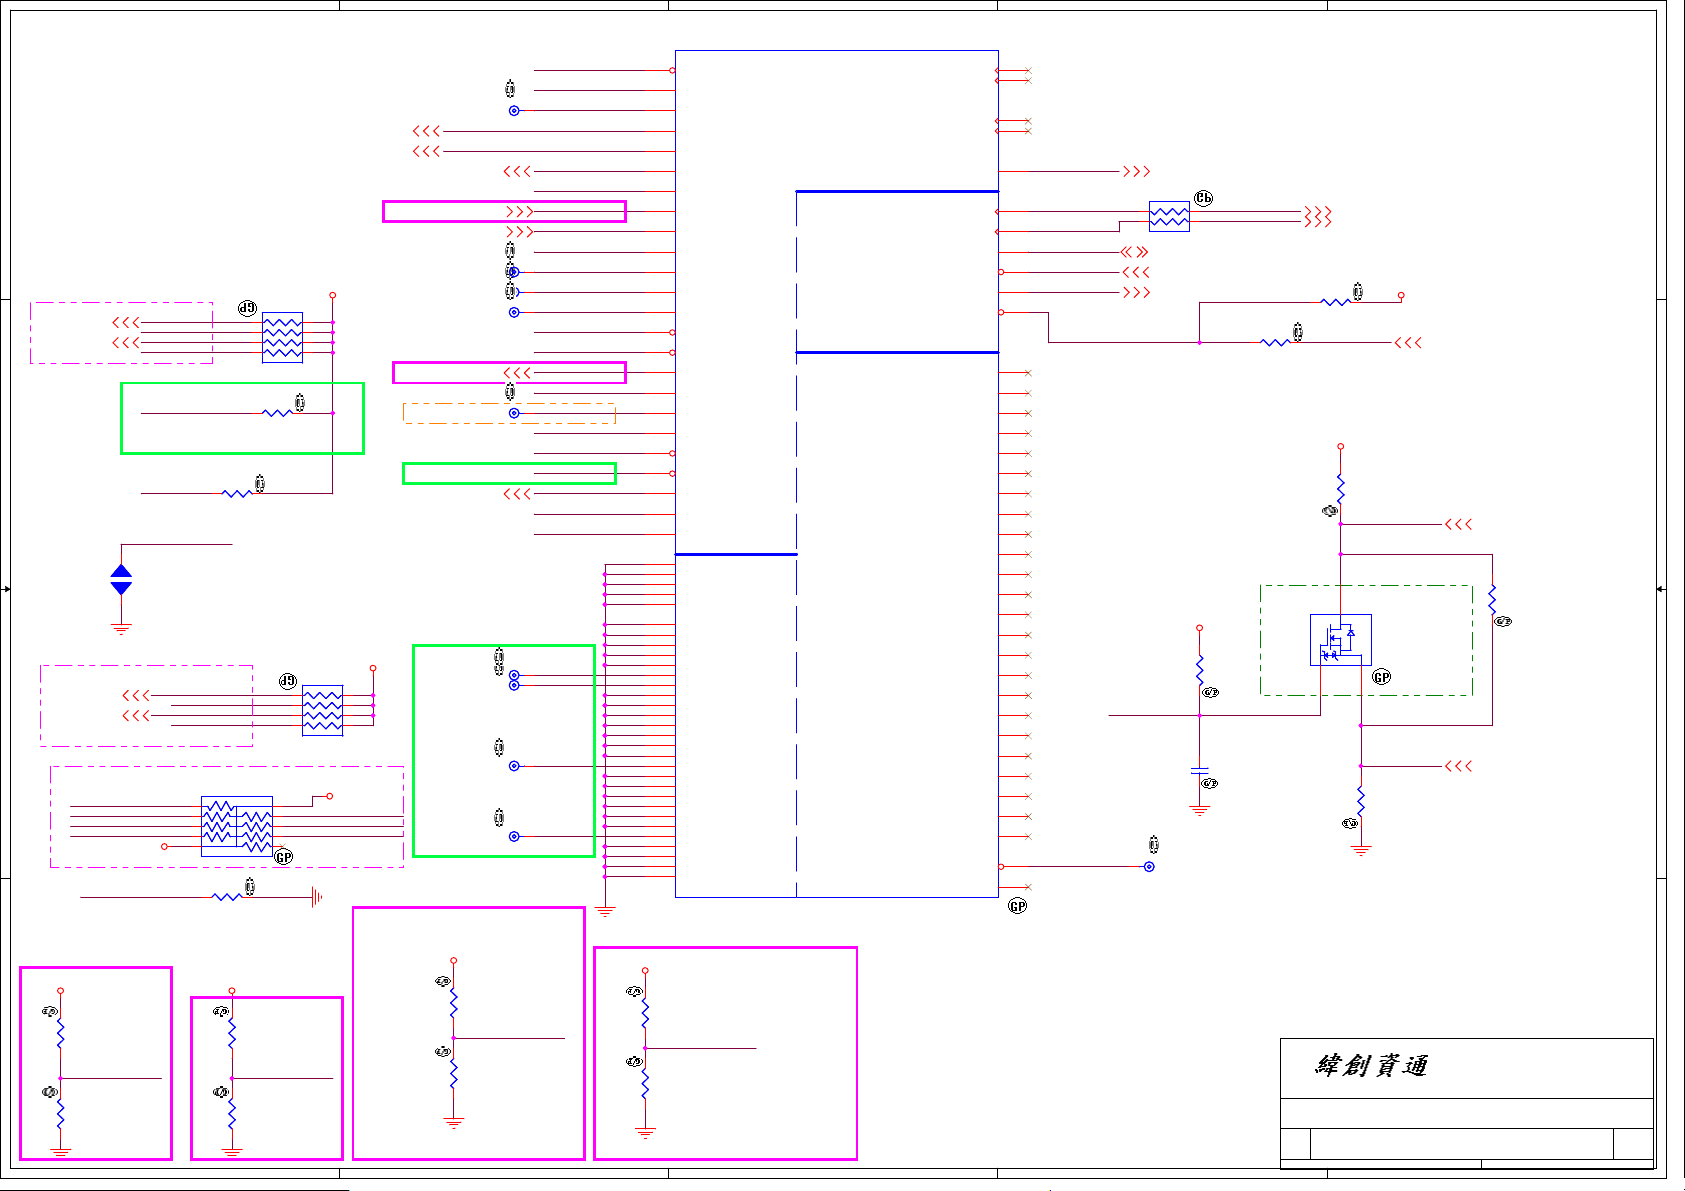Select the resistor inside the green rectangle
Screen dimensions: 1685x1191
pyautogui.click(x=277, y=412)
